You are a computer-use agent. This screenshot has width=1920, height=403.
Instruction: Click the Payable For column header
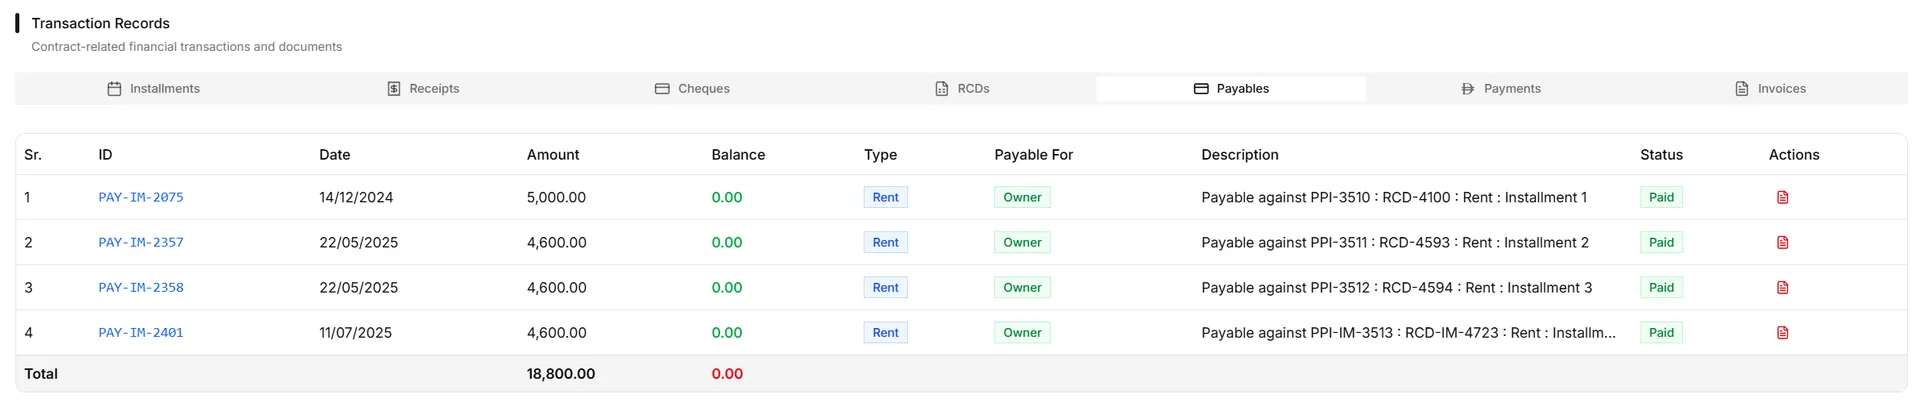click(1033, 154)
